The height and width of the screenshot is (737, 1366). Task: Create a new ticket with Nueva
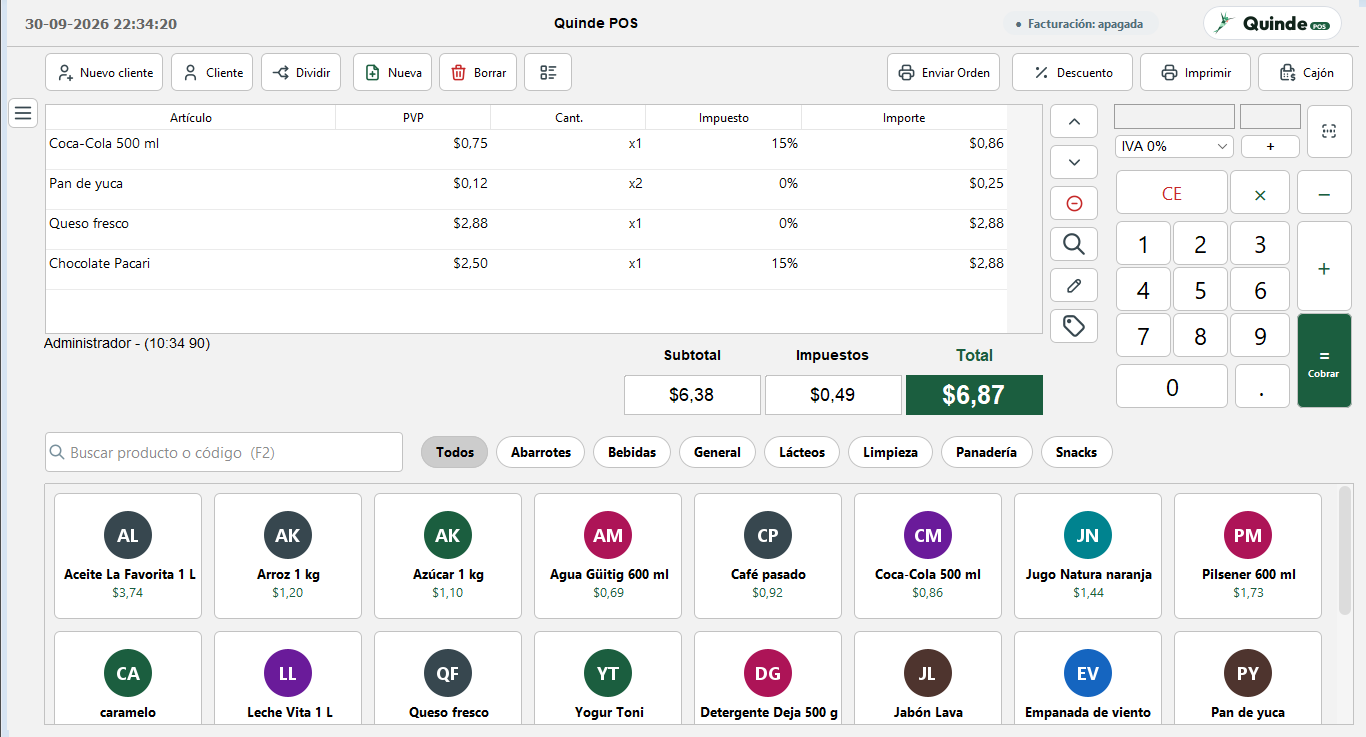click(393, 72)
